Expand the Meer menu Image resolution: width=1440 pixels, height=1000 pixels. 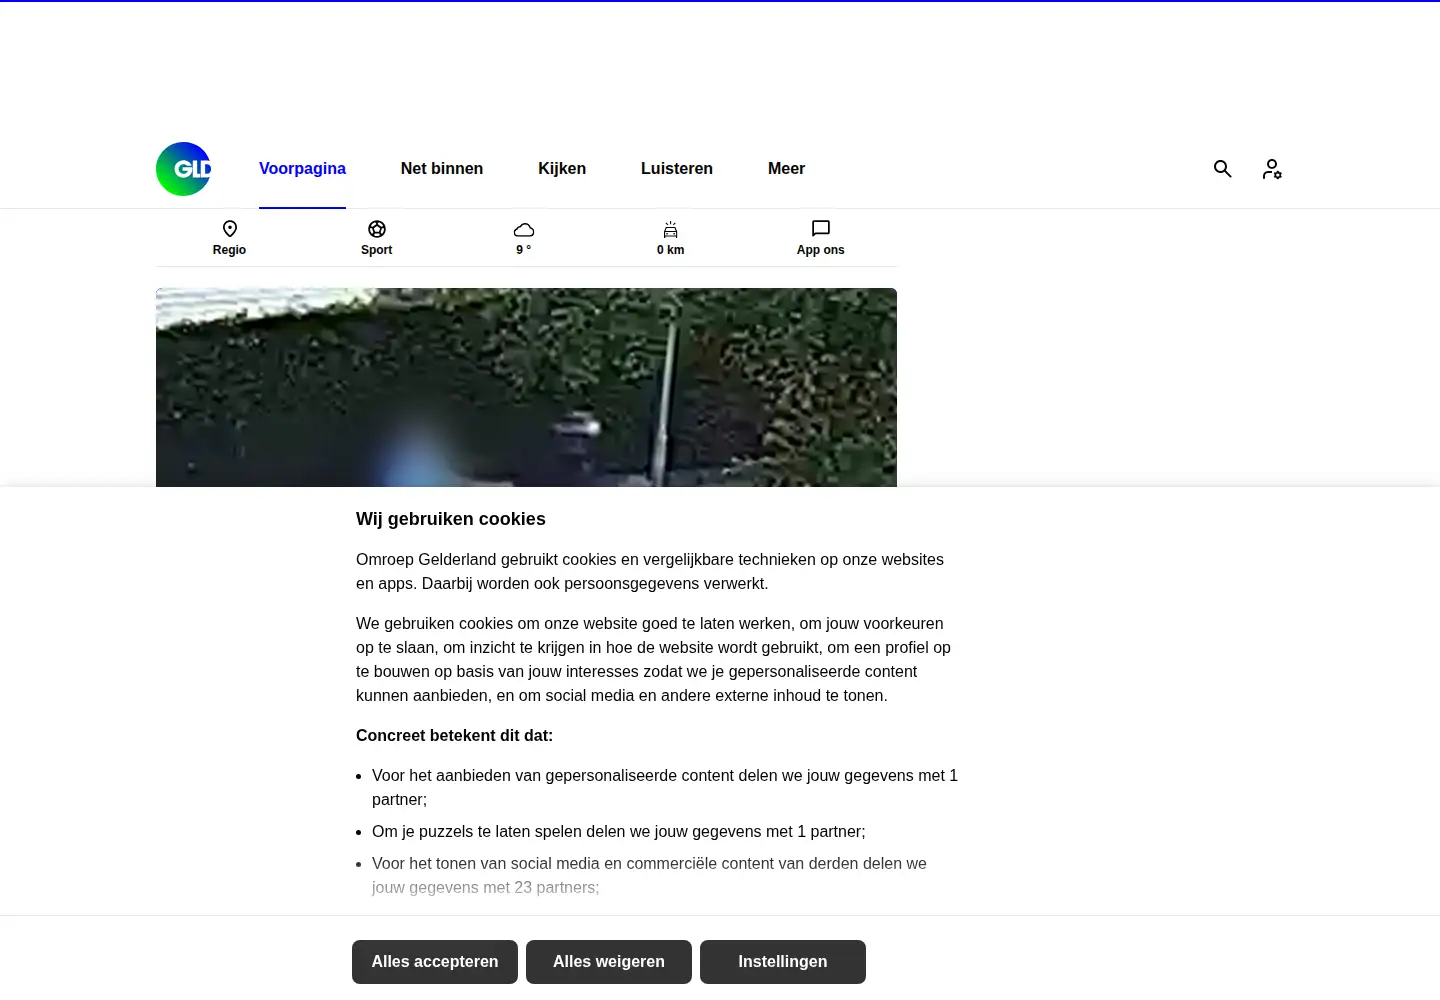click(x=786, y=169)
